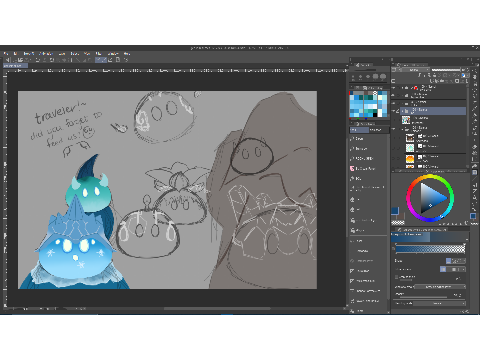Toggle visibility eye of the topmost layer
480x360 pixels.
(393, 88)
